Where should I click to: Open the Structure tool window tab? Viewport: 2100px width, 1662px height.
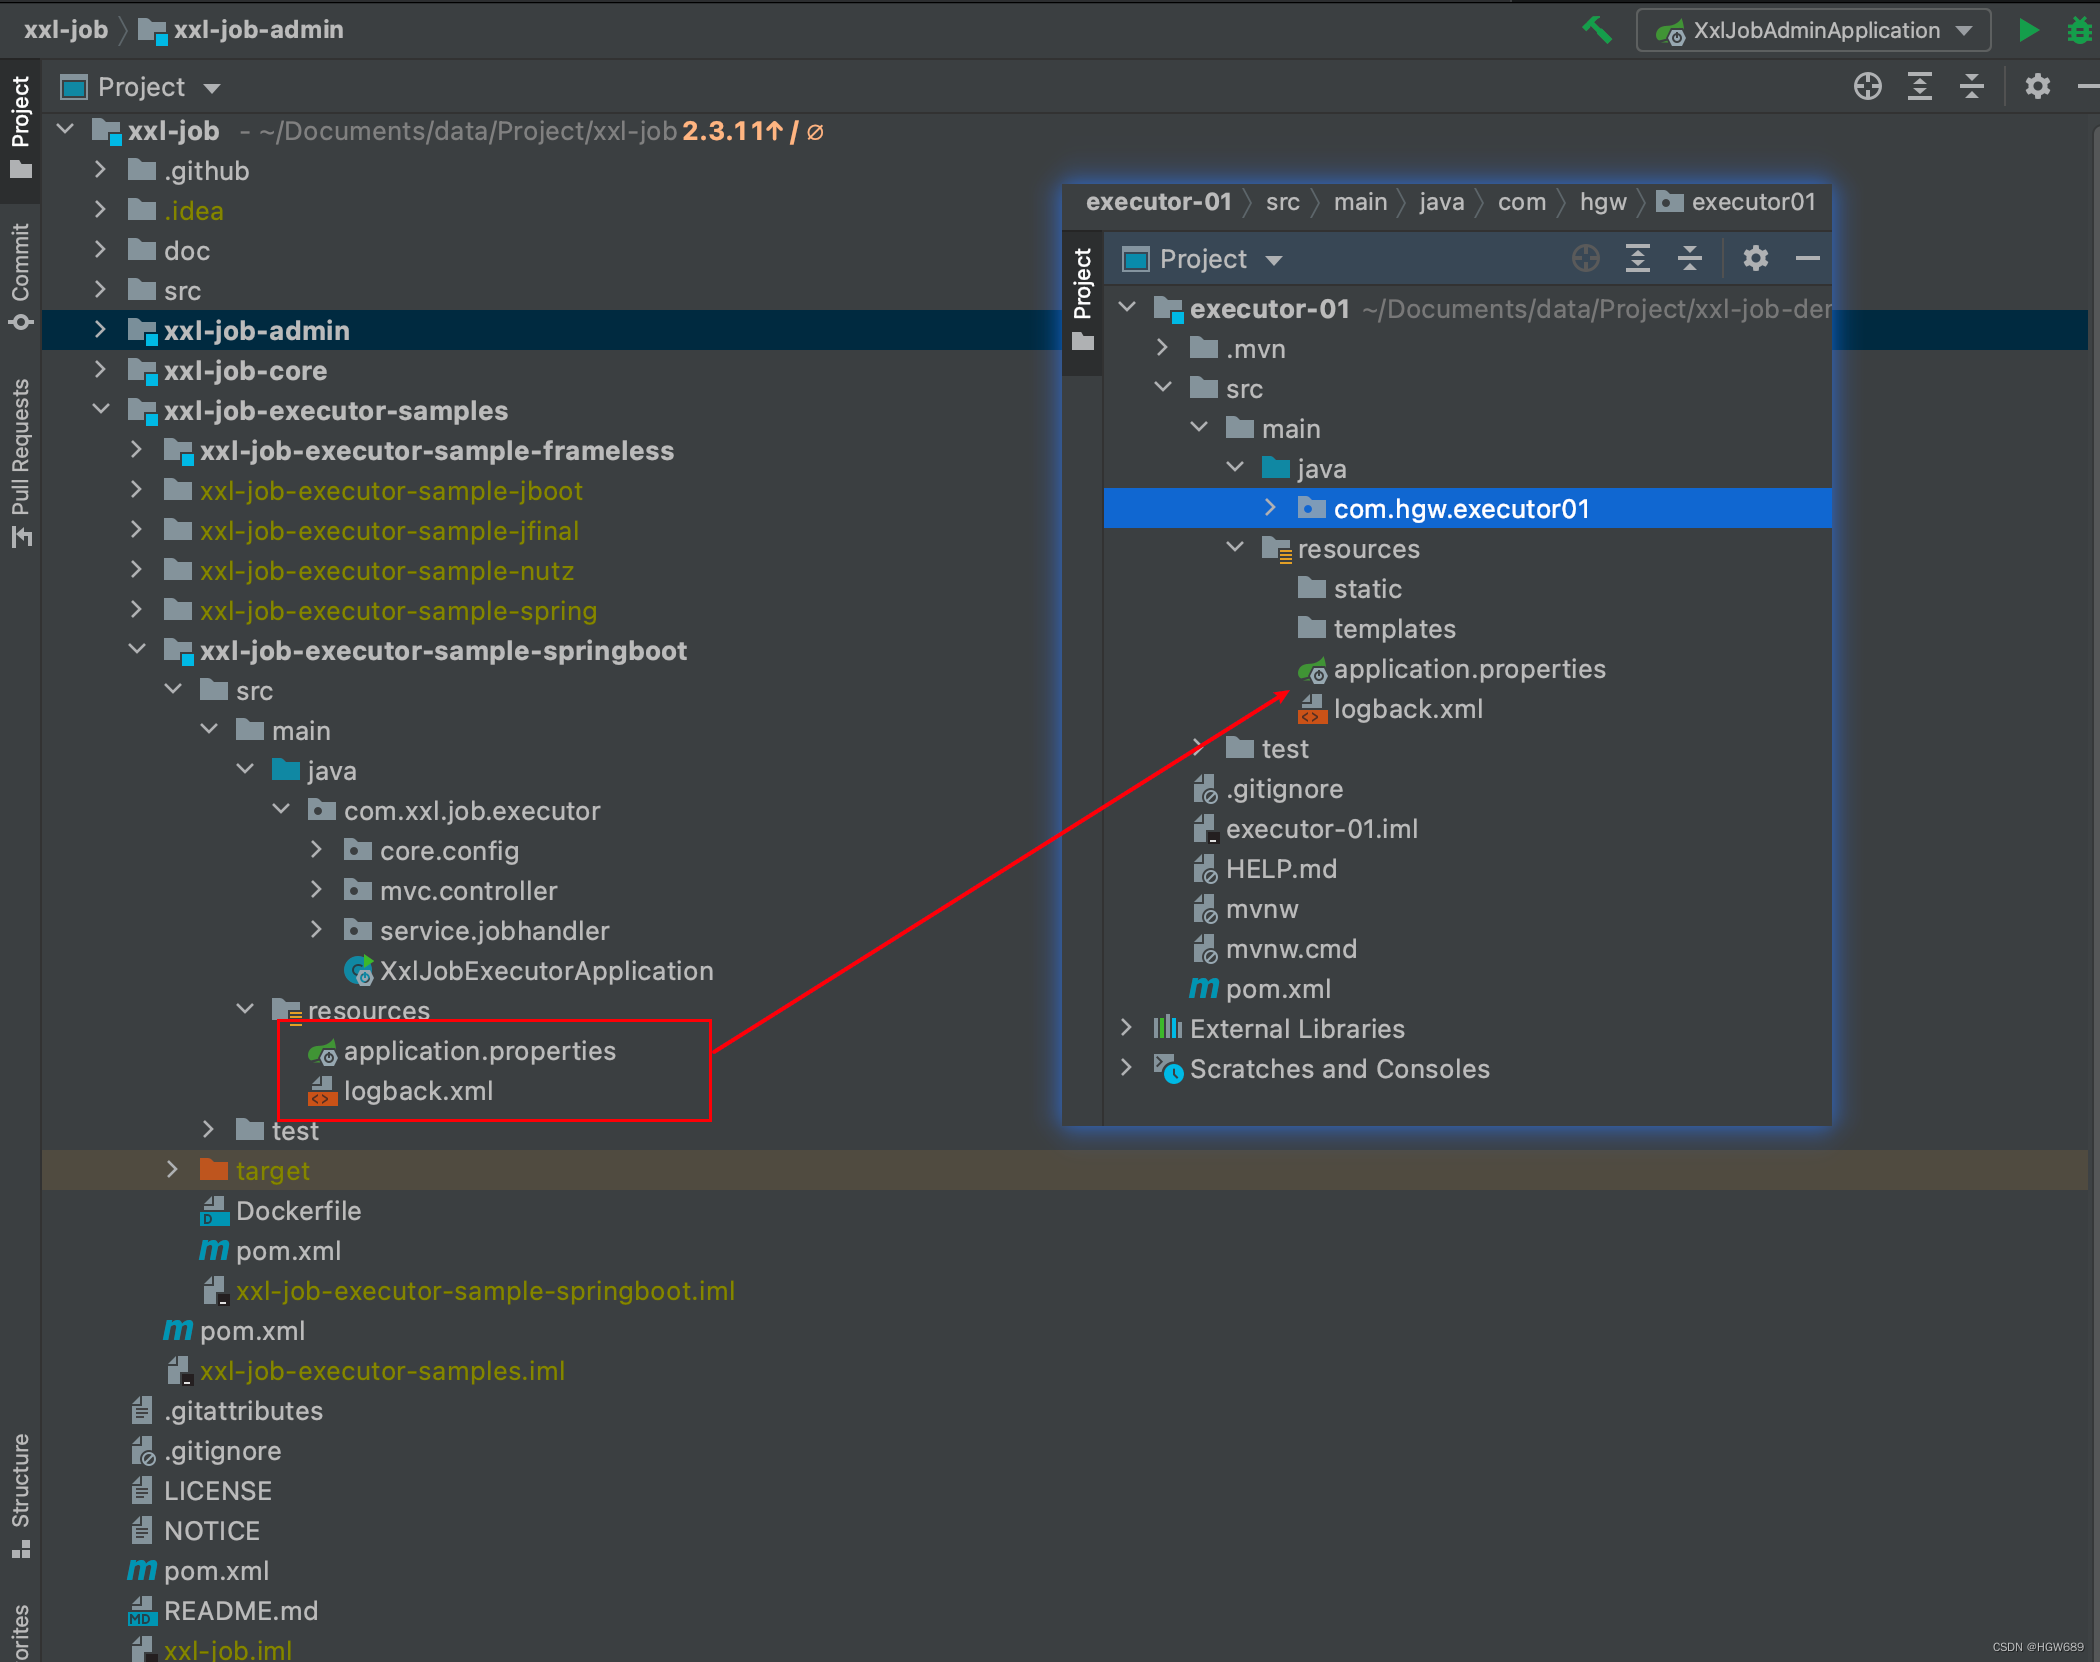(x=20, y=1495)
